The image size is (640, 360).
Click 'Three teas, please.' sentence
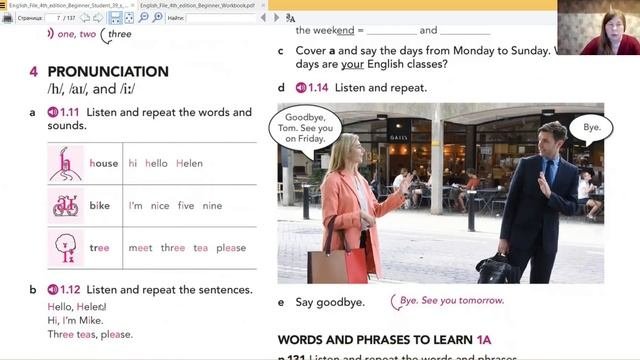90,334
